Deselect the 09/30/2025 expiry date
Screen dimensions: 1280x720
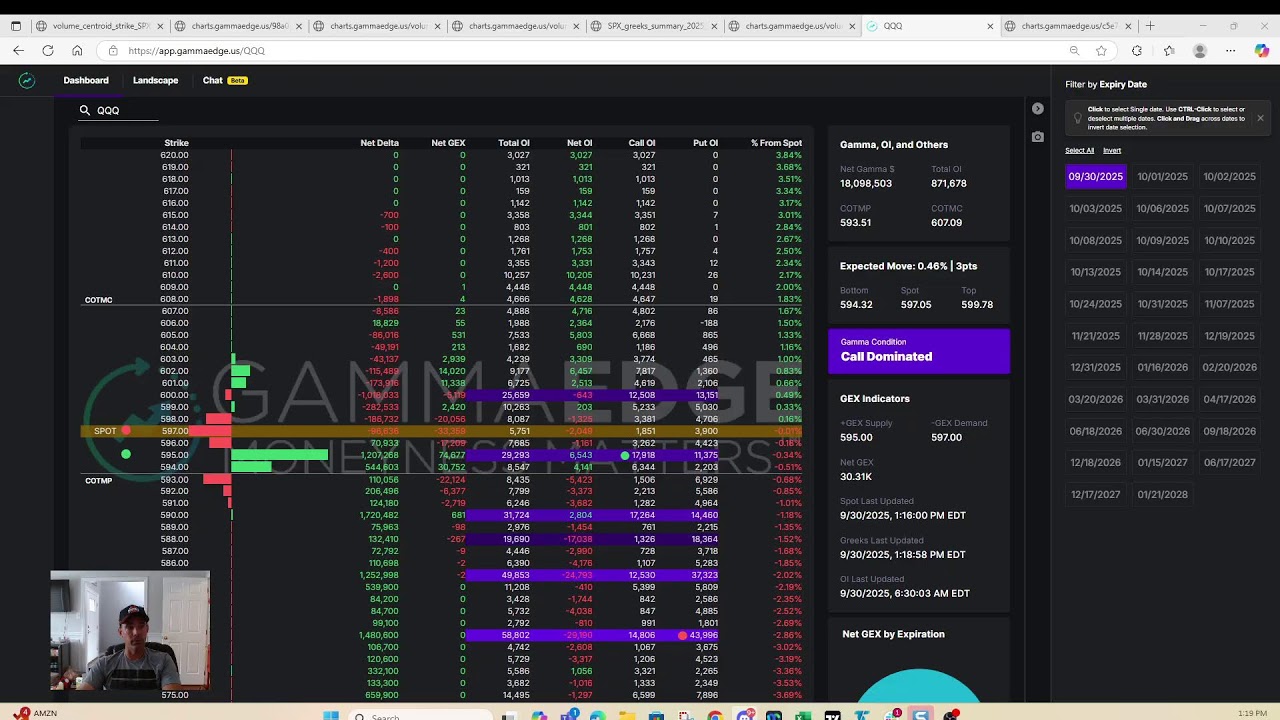[x=1096, y=176]
